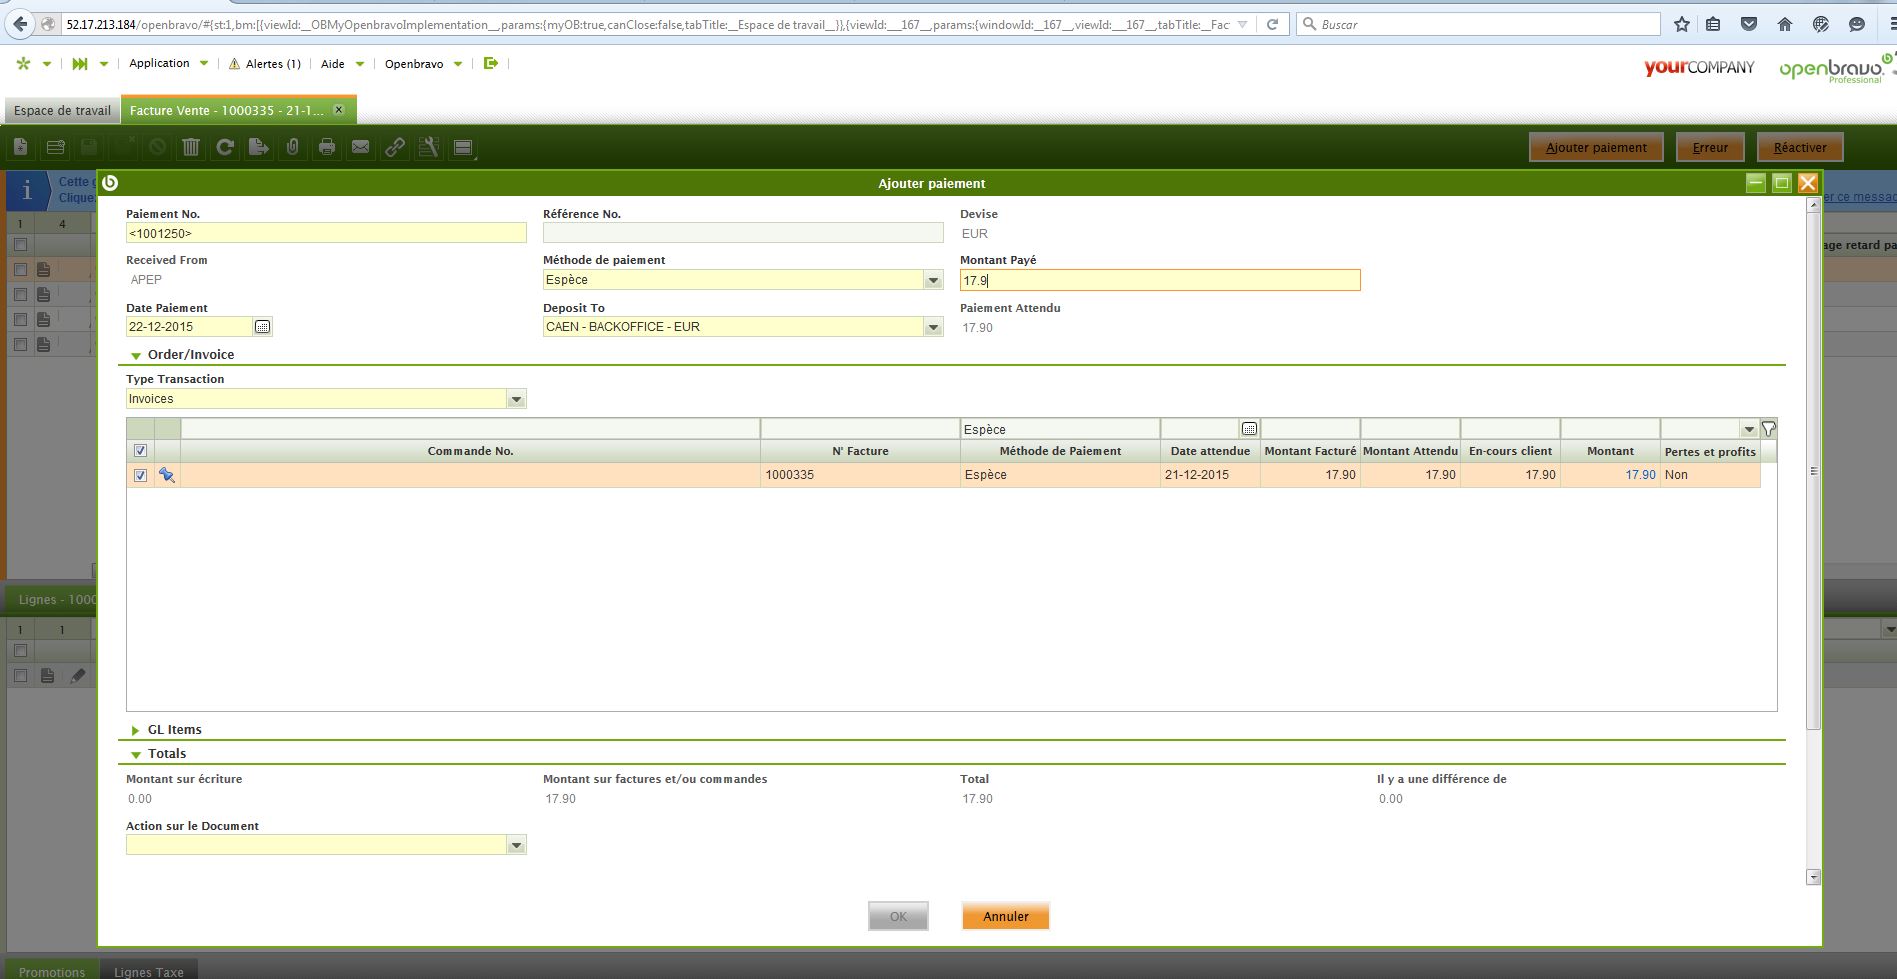The height and width of the screenshot is (979, 1897).
Task: Open the Action sur le Document dropdown
Action: click(516, 846)
